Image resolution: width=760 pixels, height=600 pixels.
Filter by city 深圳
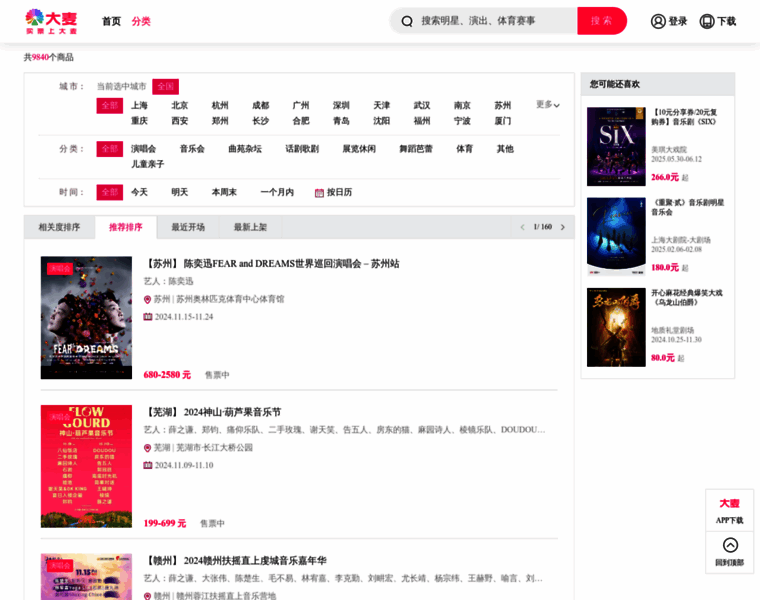point(341,106)
